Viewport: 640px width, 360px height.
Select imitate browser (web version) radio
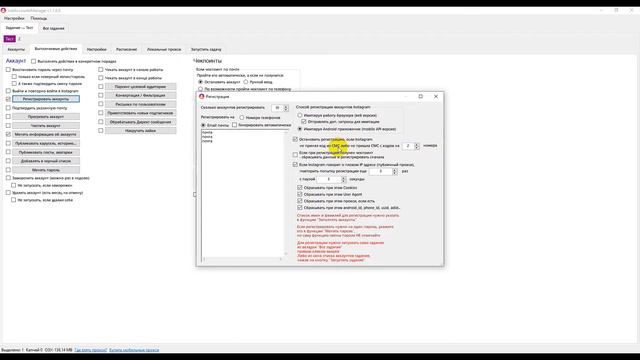point(300,116)
